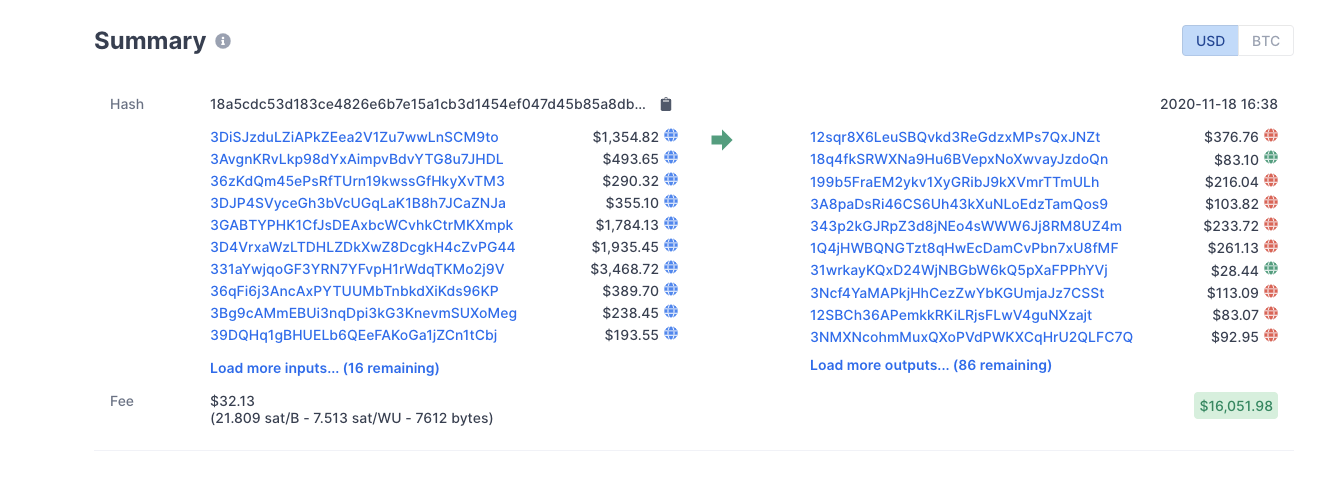The image size is (1326, 488).
Task: Click the info icon beside Summary
Action: click(223, 41)
